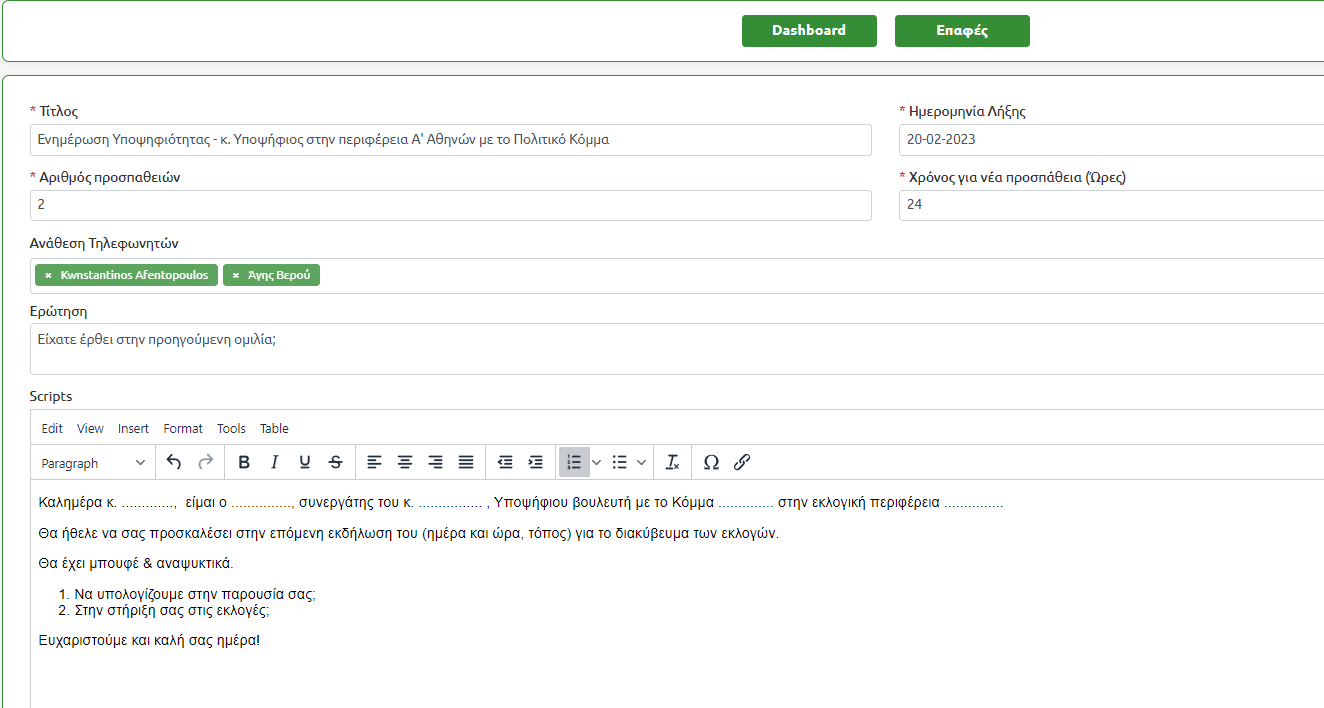Apply italic formatting in the editor
The width and height of the screenshot is (1324, 708).
[274, 462]
